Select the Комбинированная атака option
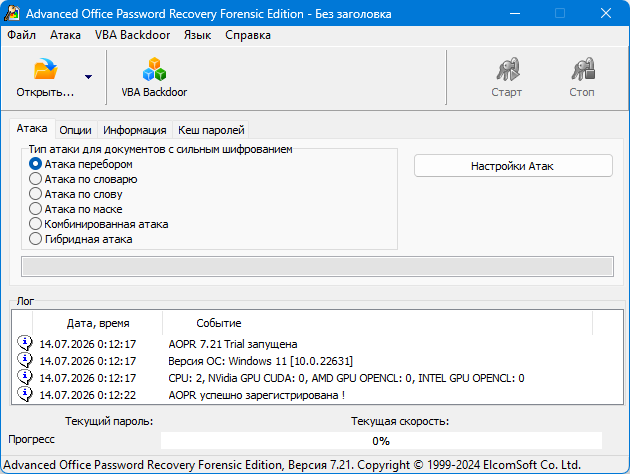The image size is (630, 474). point(98,224)
